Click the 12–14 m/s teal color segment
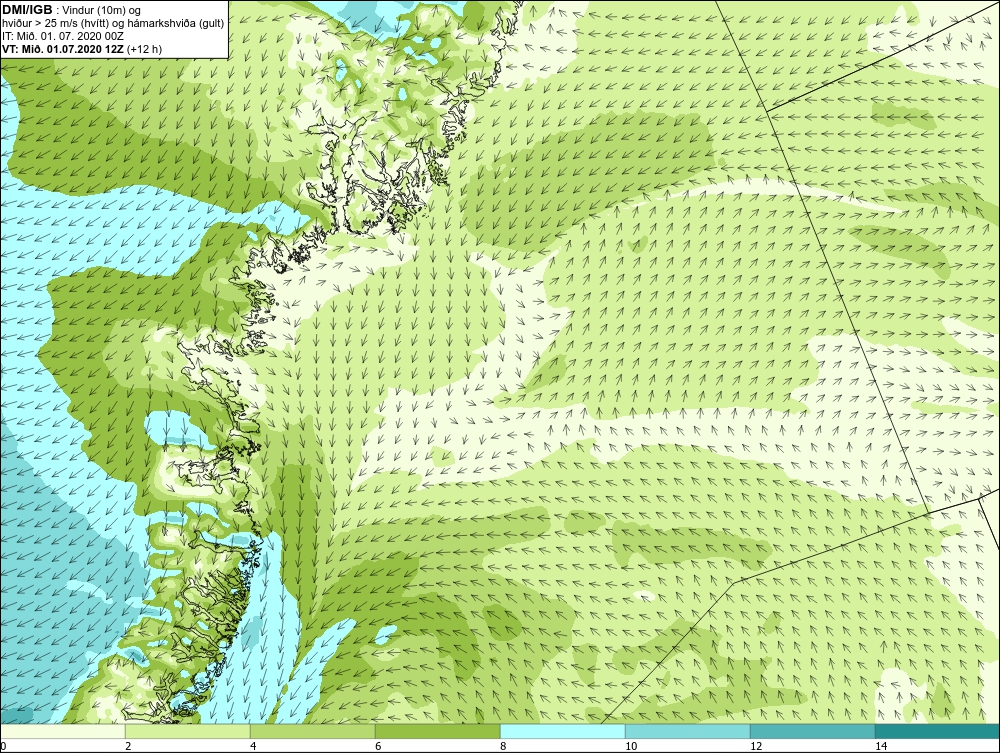The height and width of the screenshot is (753, 1000). (x=812, y=731)
